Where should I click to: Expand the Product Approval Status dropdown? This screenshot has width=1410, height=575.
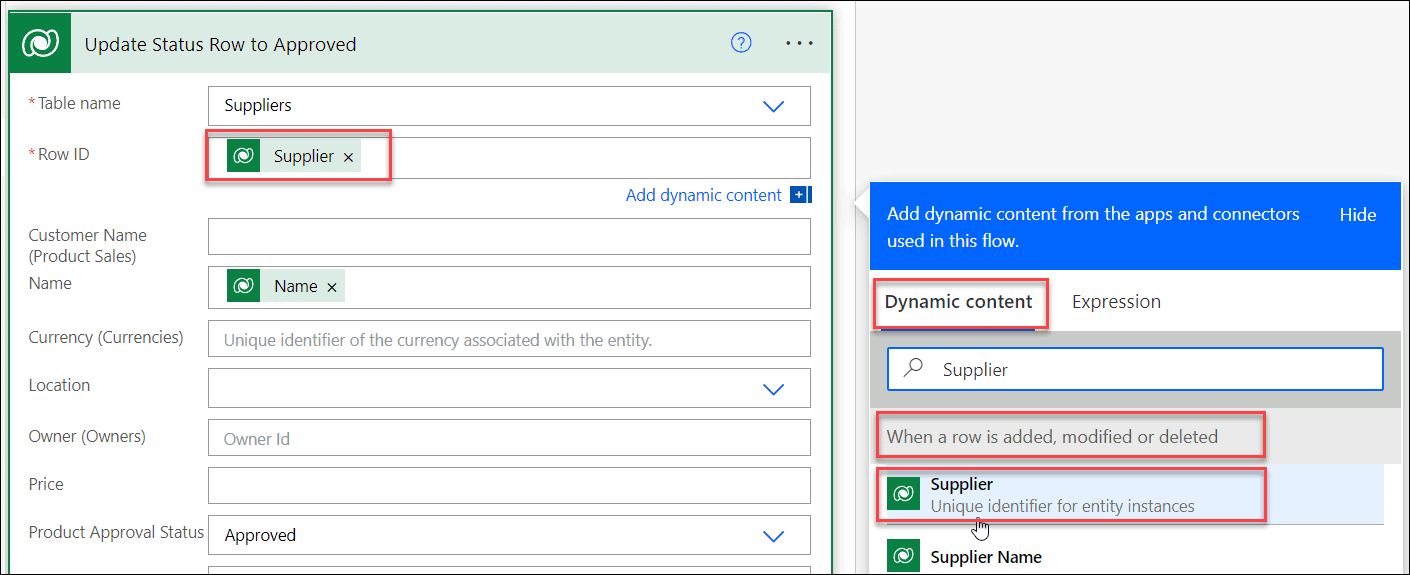[773, 536]
